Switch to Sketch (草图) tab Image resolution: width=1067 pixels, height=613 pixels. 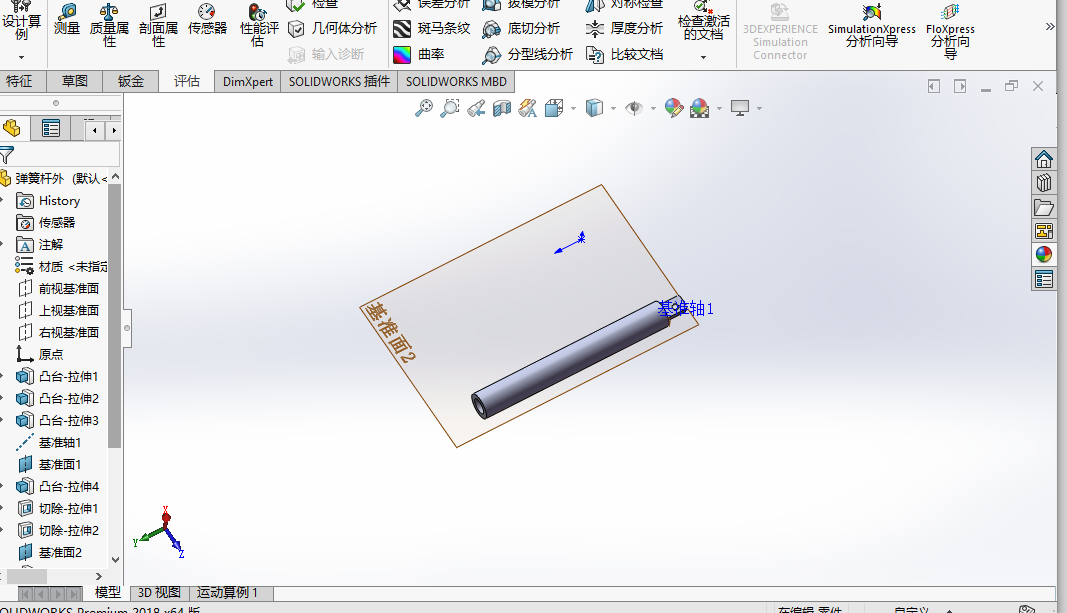tap(75, 82)
